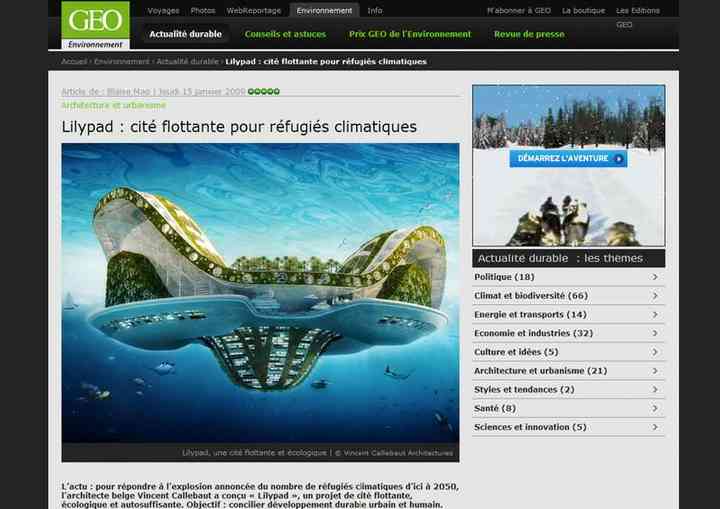Click the current page breadcrumb 'Lilypad : cité flottante'
Screen dimensions: 720x509
click(x=326, y=61)
